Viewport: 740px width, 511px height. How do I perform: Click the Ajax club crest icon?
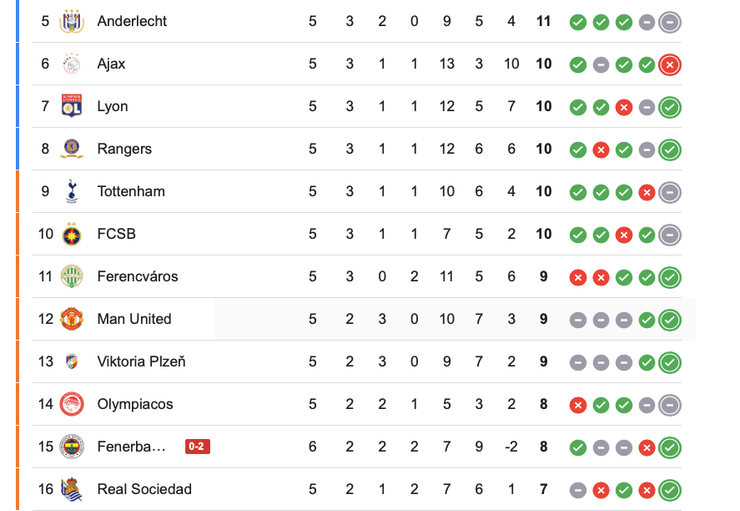click(x=71, y=64)
